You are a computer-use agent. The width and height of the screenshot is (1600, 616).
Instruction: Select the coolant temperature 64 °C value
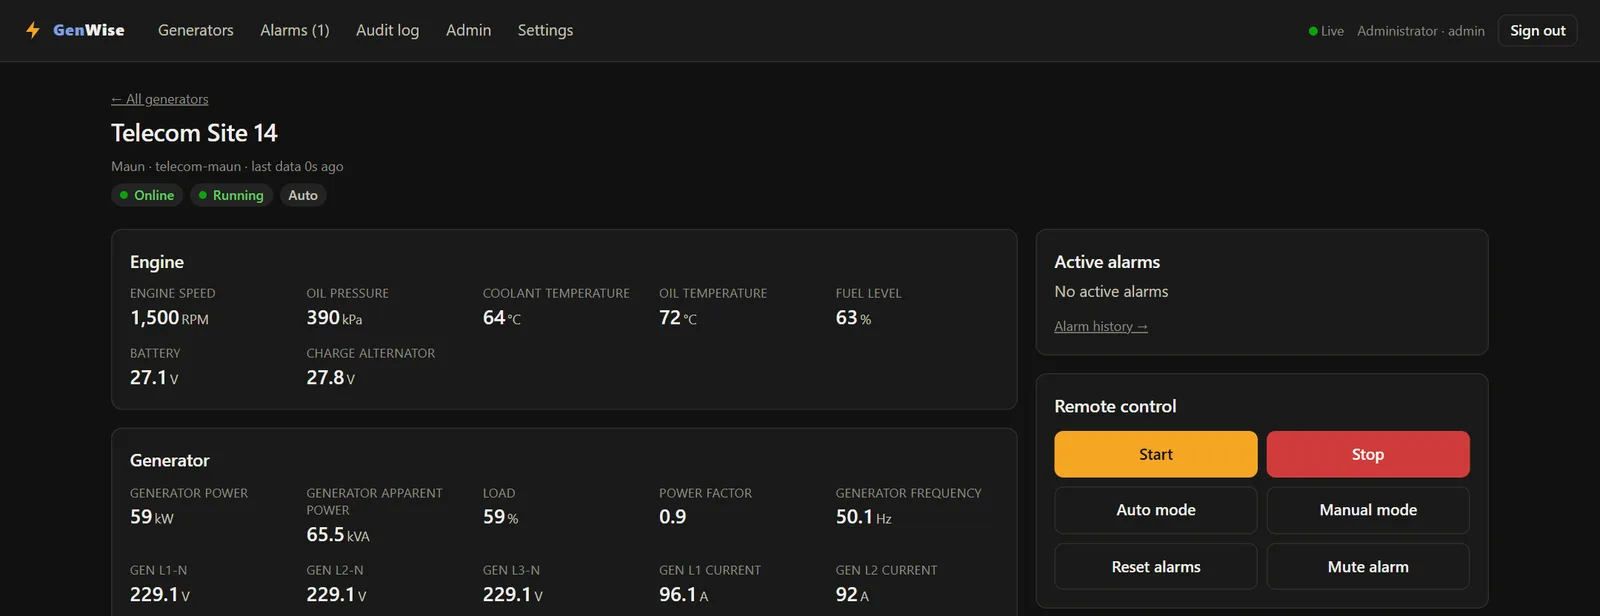[502, 318]
